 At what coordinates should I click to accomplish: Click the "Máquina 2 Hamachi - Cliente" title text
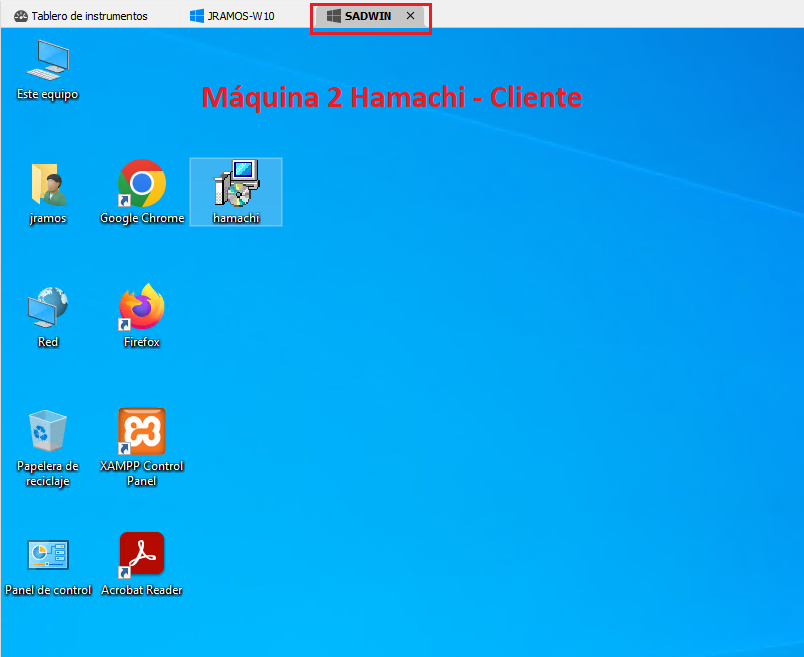point(392,97)
